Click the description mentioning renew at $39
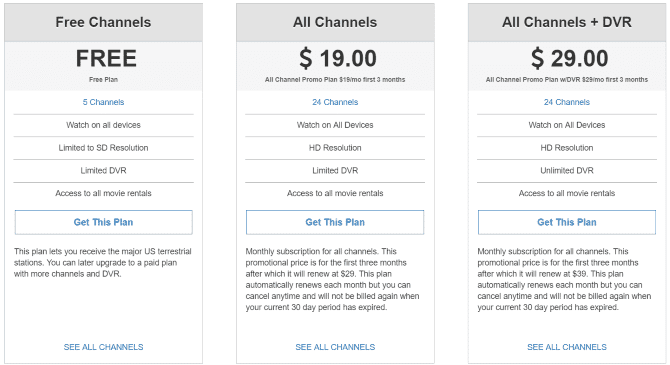 tap(564, 279)
